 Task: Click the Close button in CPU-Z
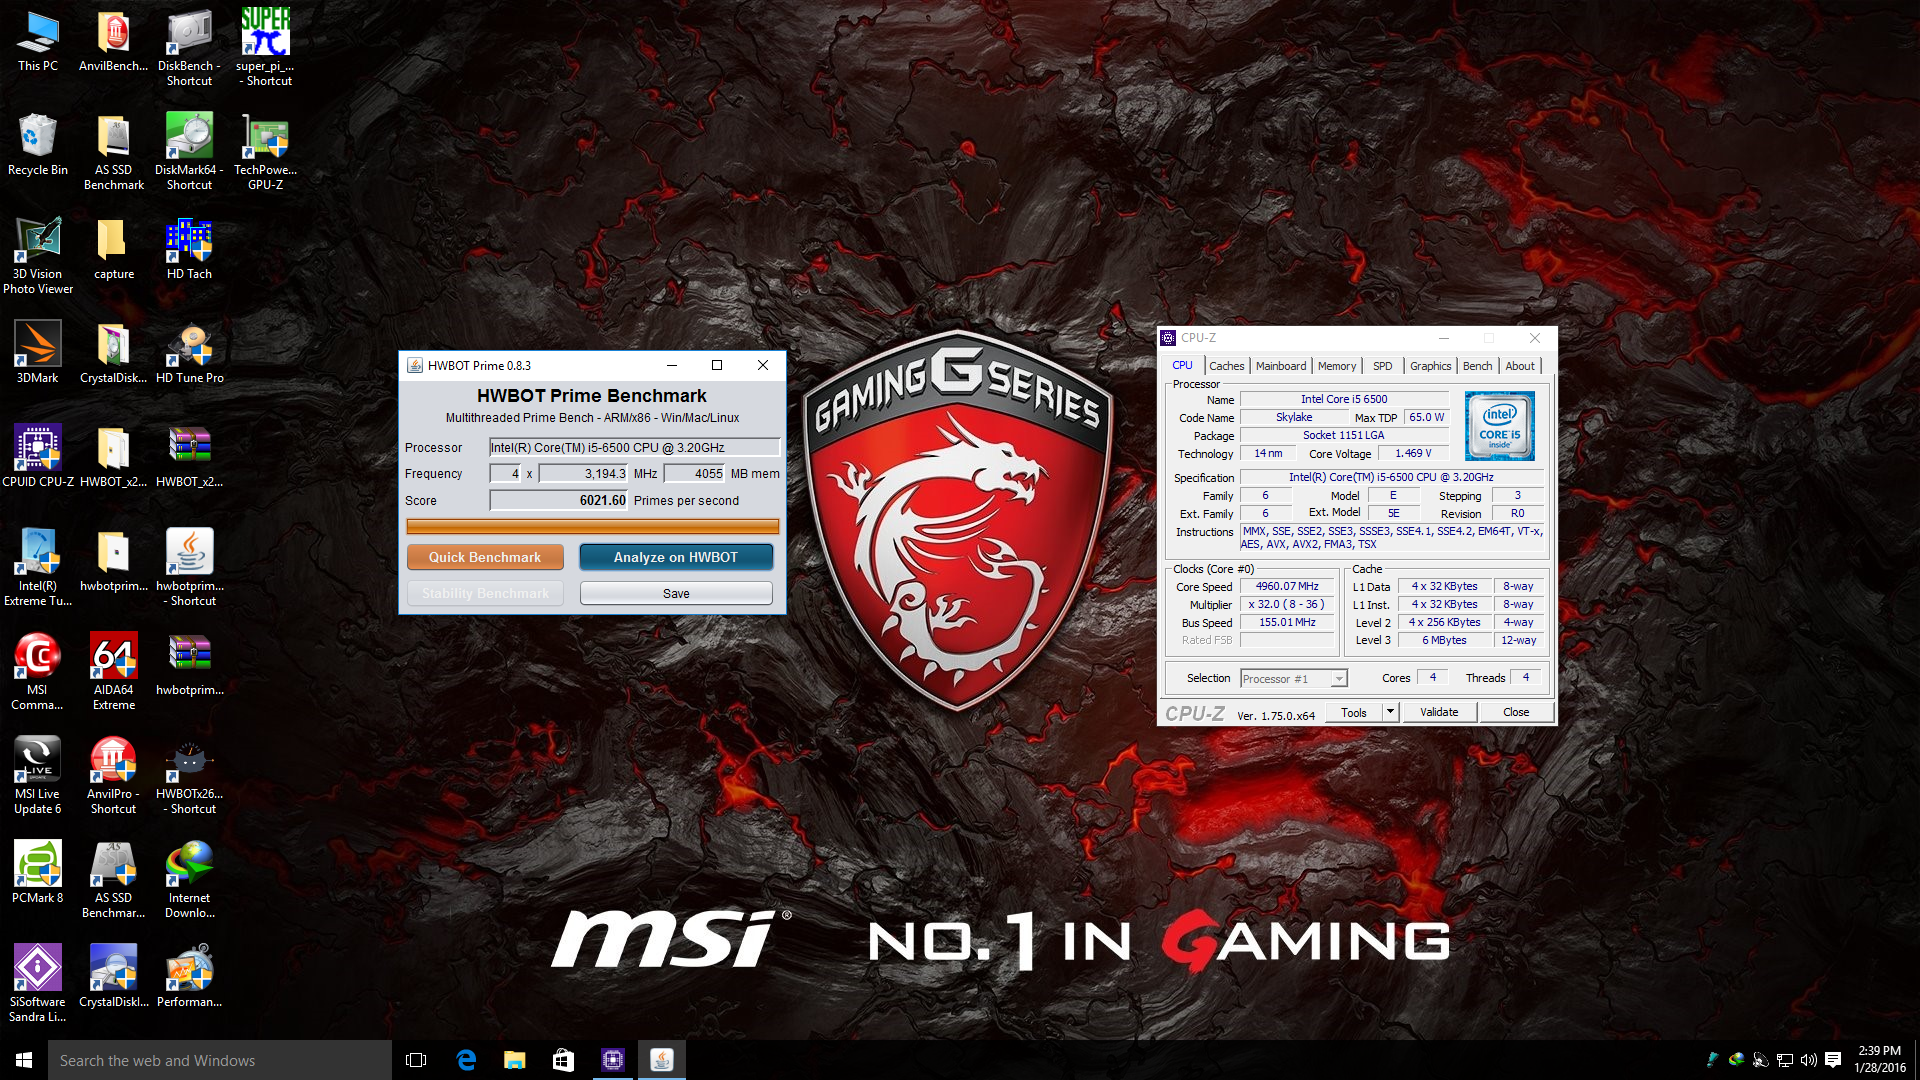(1516, 712)
